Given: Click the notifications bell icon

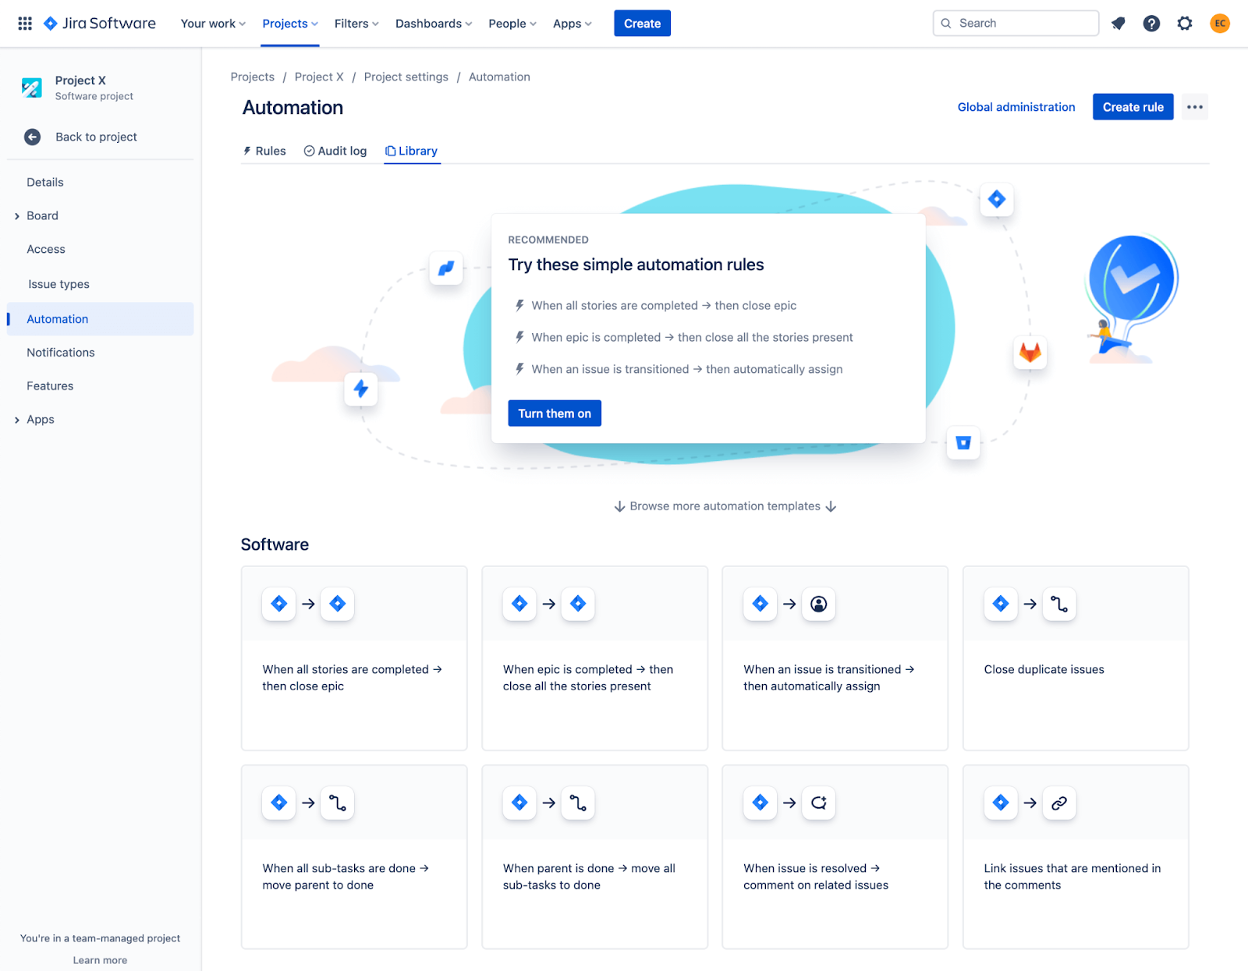Looking at the screenshot, I should [x=1118, y=23].
